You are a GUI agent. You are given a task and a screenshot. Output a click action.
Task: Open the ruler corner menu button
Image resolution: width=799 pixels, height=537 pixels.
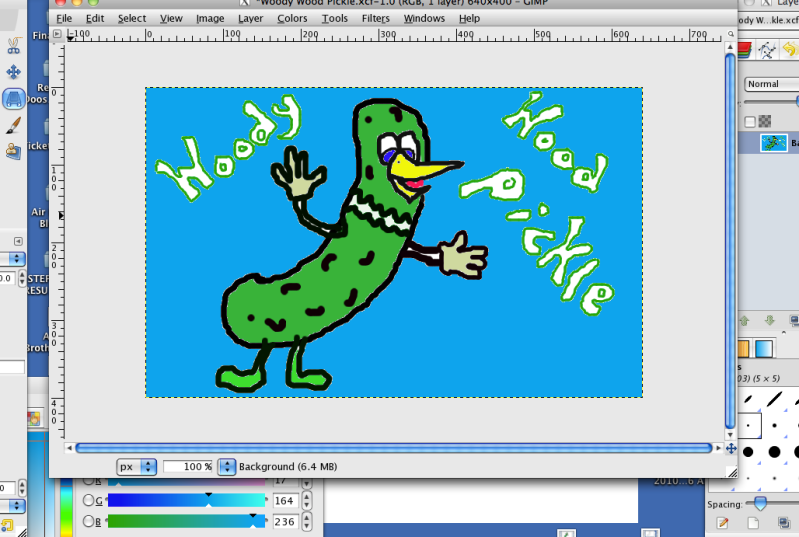[57, 34]
